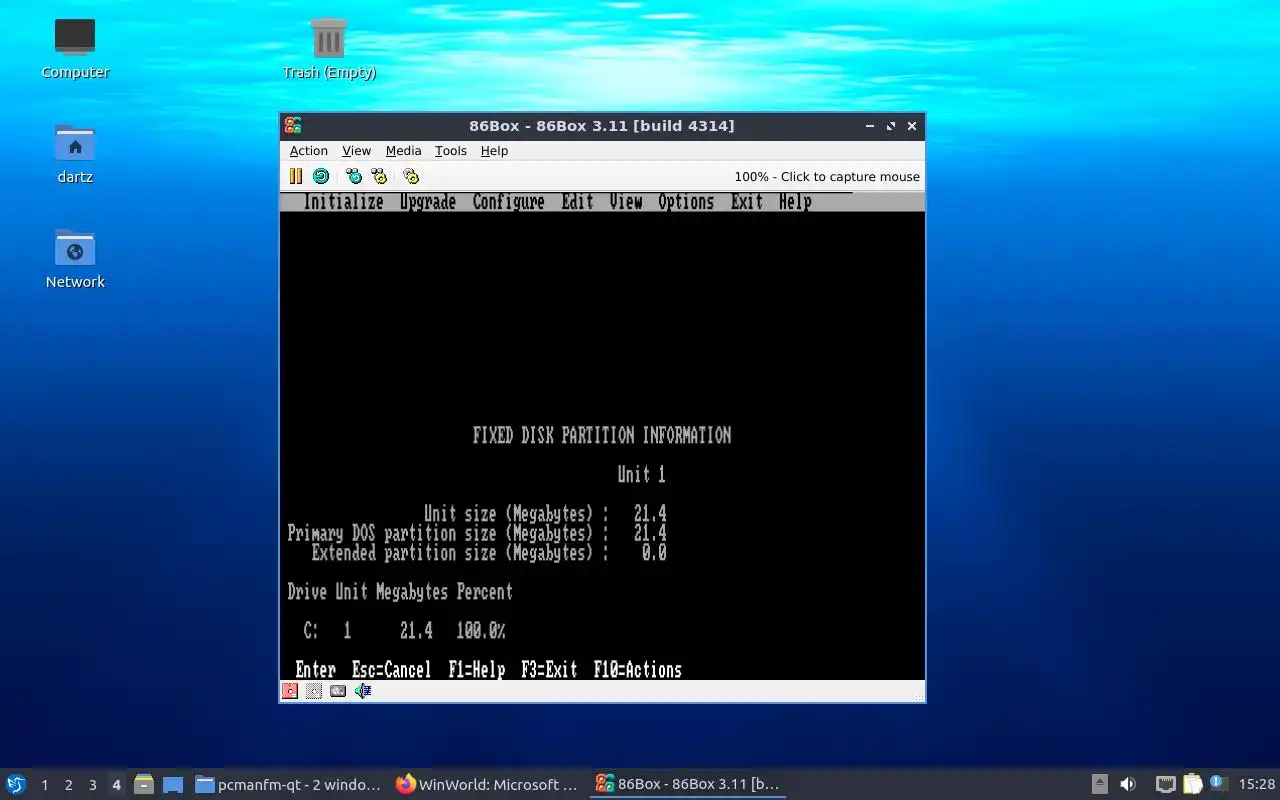Select Upgrade in the DOS menu bar

click(x=428, y=202)
